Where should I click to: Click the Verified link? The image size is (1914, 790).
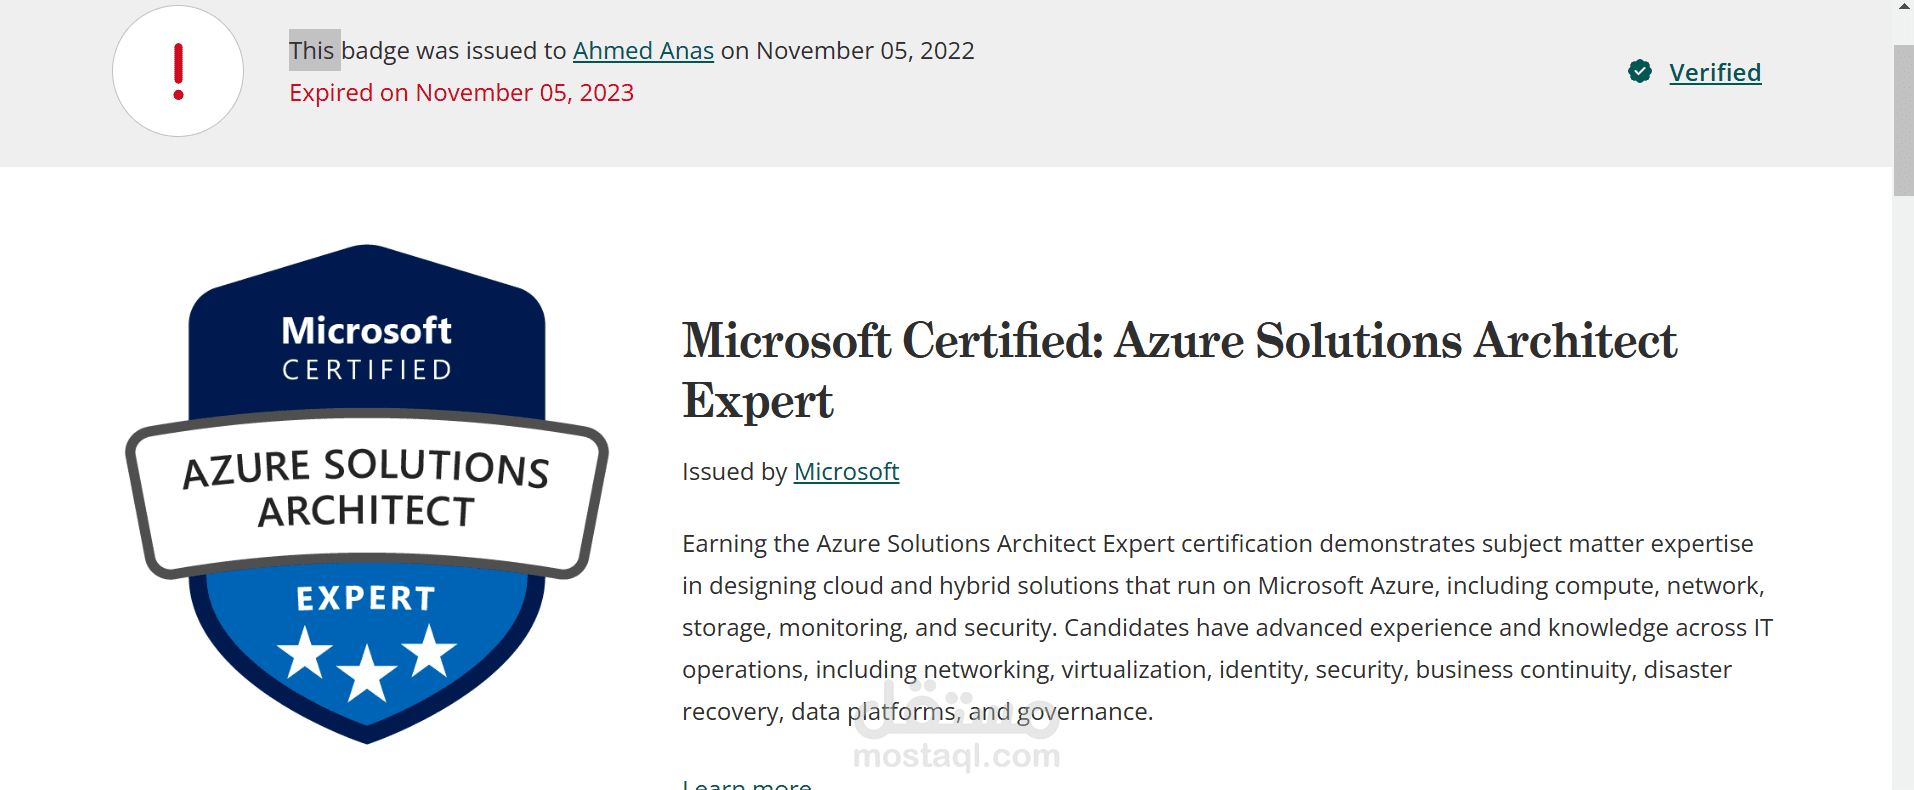pos(1714,71)
